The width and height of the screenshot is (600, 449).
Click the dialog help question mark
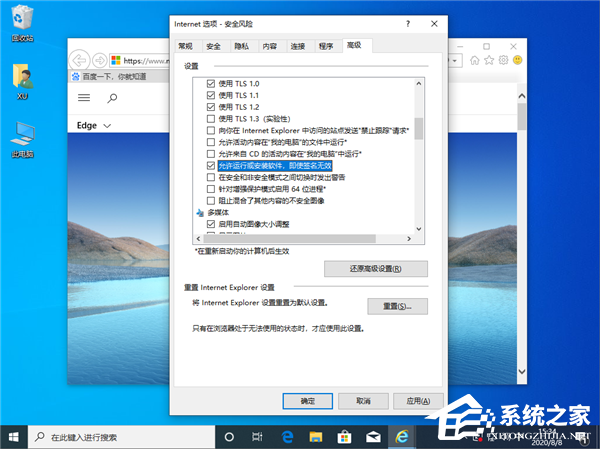pyautogui.click(x=408, y=24)
